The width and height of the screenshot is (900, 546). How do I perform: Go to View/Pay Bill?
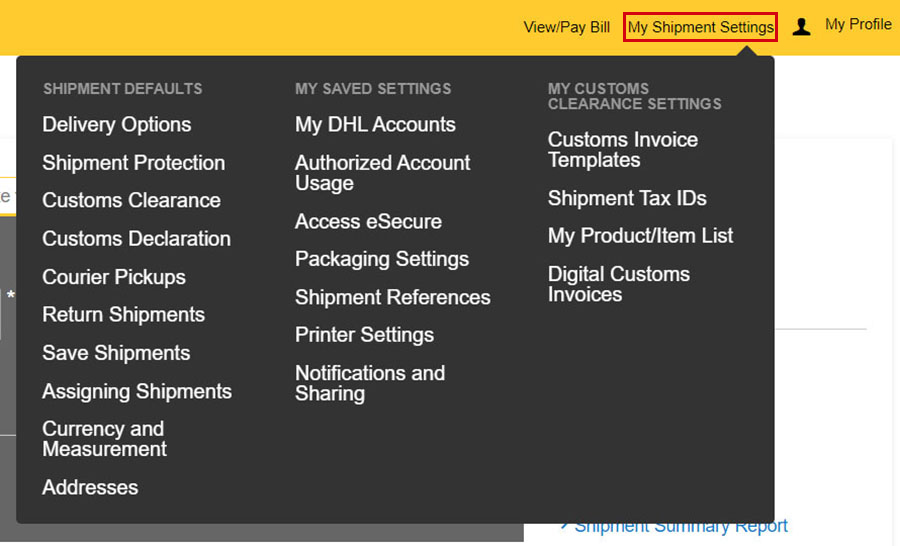[x=567, y=27]
